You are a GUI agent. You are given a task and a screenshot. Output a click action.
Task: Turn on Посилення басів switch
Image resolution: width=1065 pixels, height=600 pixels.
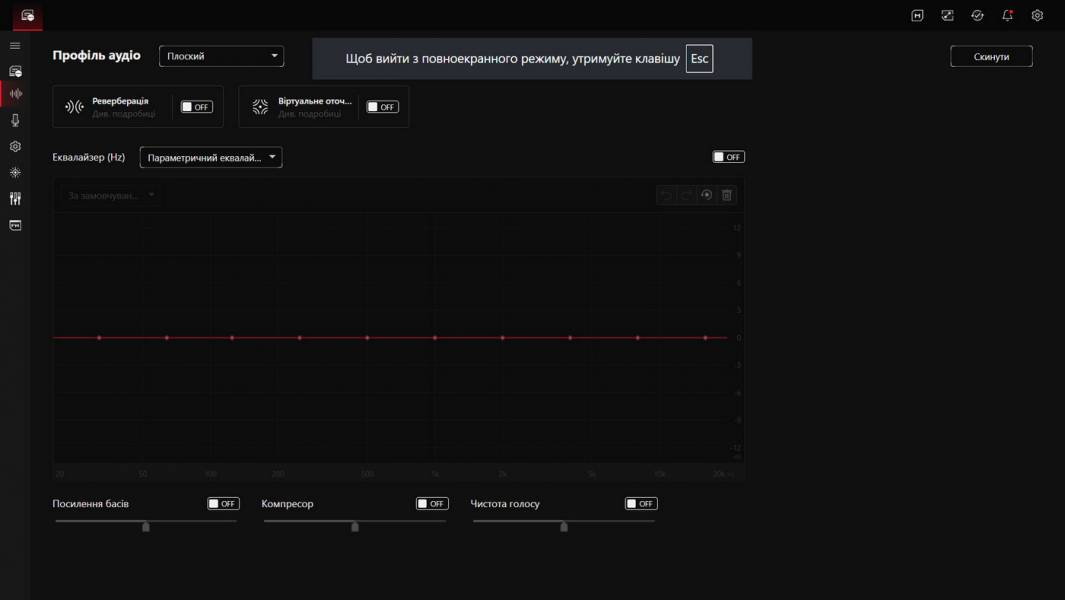pos(223,504)
